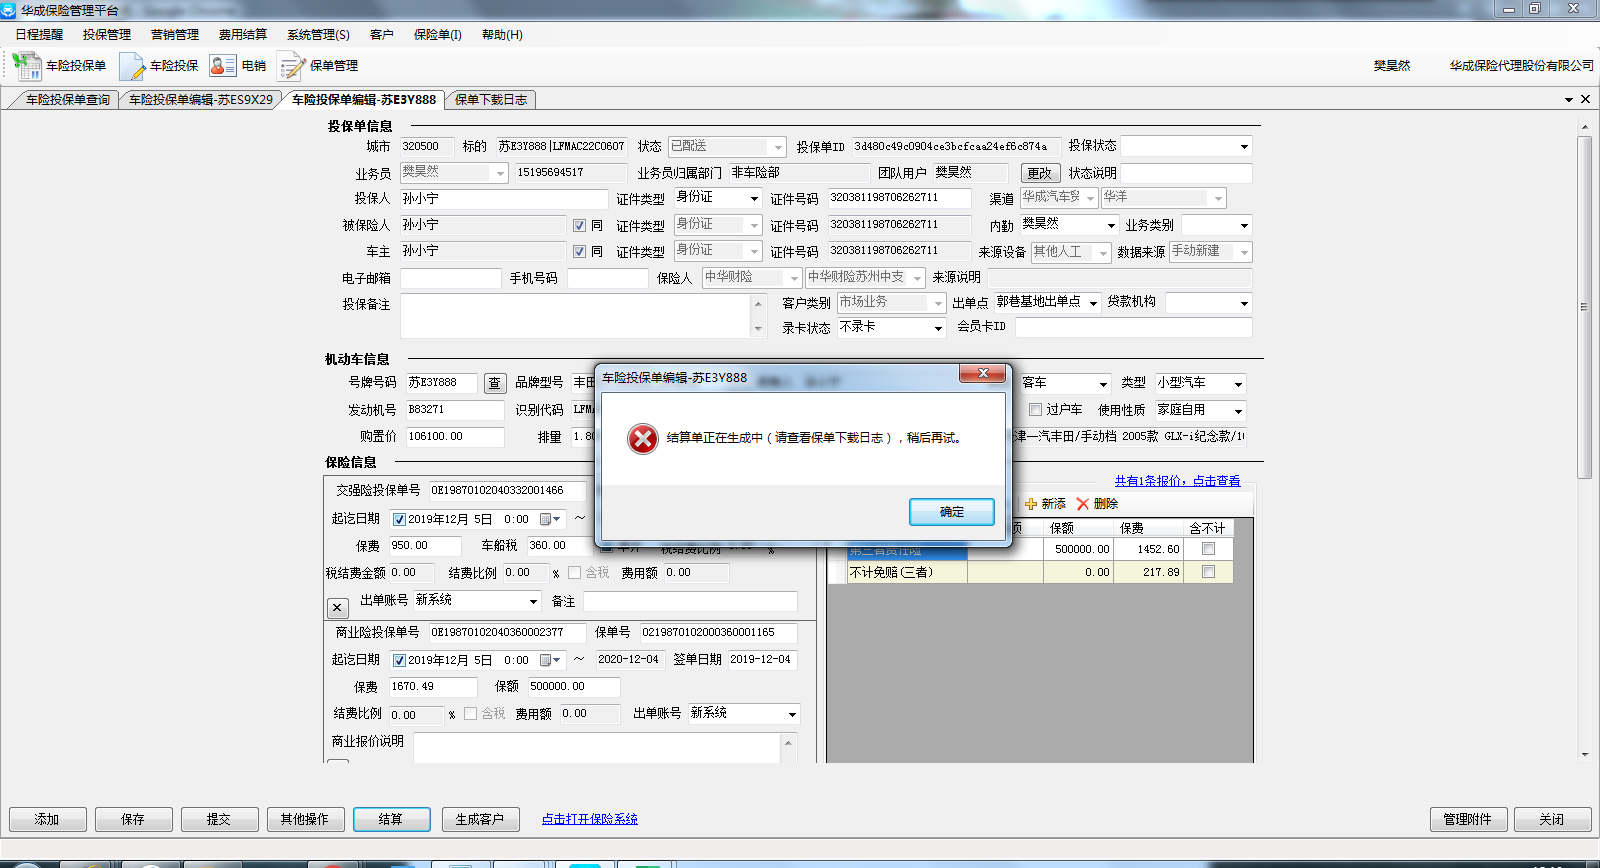Click the 电子邮箱 input field
Image resolution: width=1600 pixels, height=868 pixels.
pyautogui.click(x=450, y=278)
